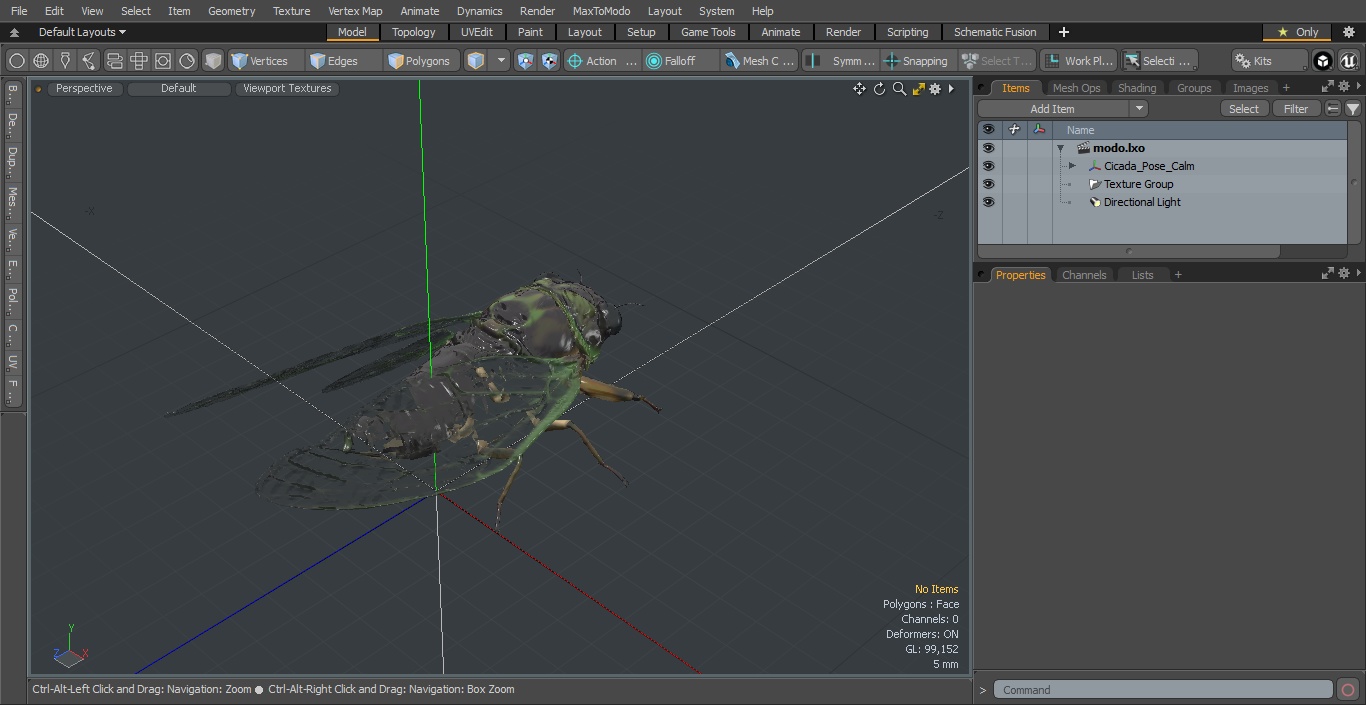Switch to the Channels tab
The width and height of the screenshot is (1366, 705).
(x=1084, y=275)
